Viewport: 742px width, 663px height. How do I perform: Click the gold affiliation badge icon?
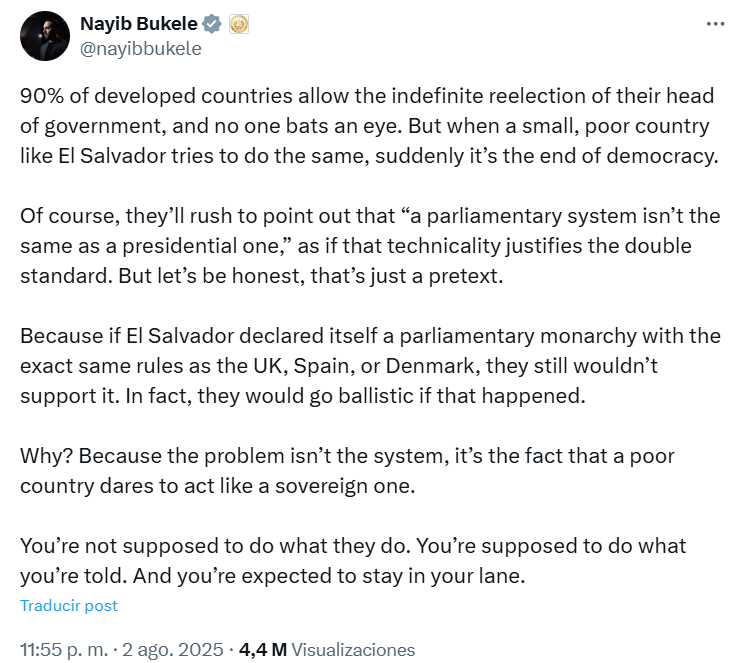(239, 23)
